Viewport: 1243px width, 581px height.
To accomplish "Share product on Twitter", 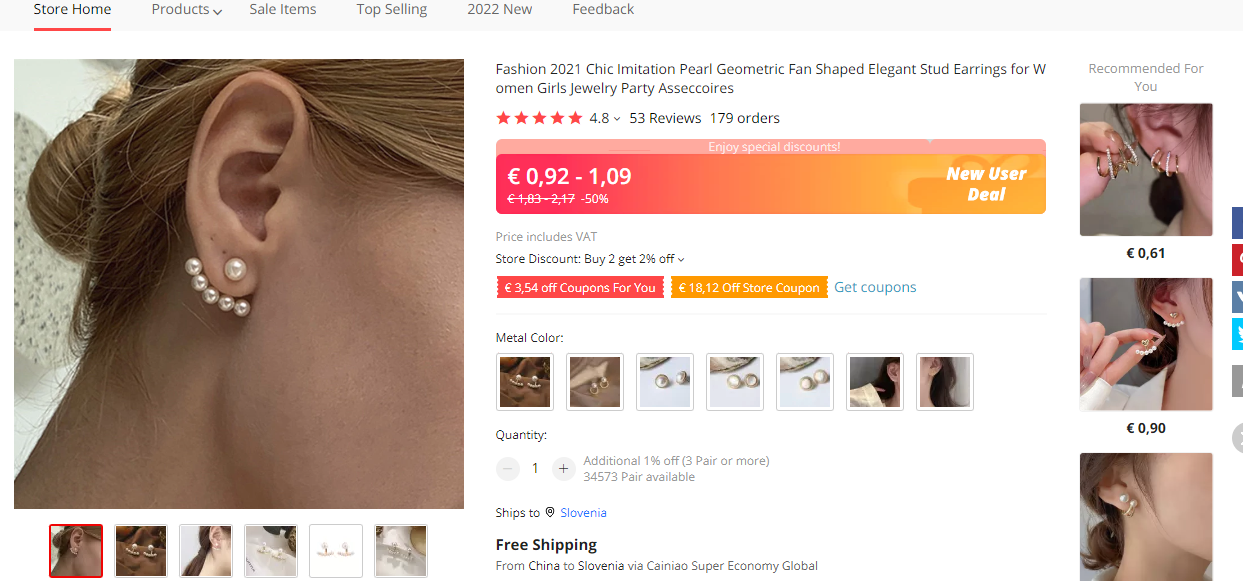I will [1238, 333].
